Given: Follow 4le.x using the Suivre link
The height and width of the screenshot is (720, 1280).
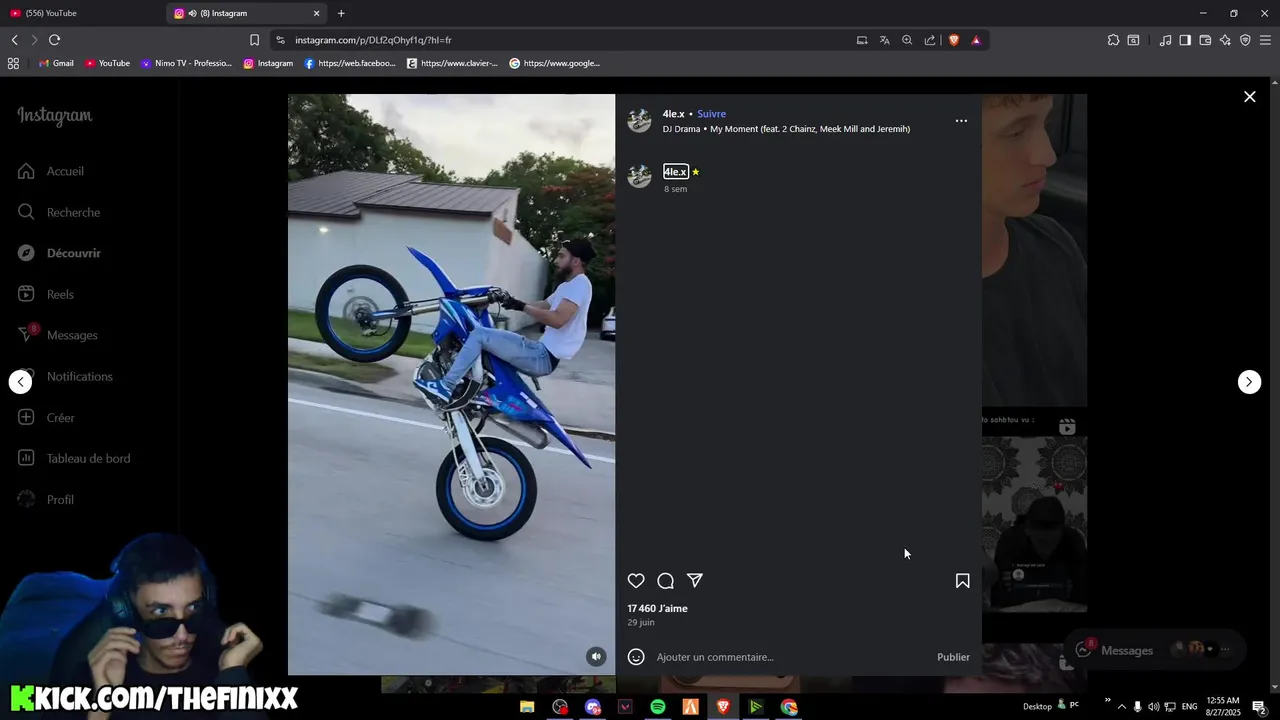Looking at the screenshot, I should 711,114.
